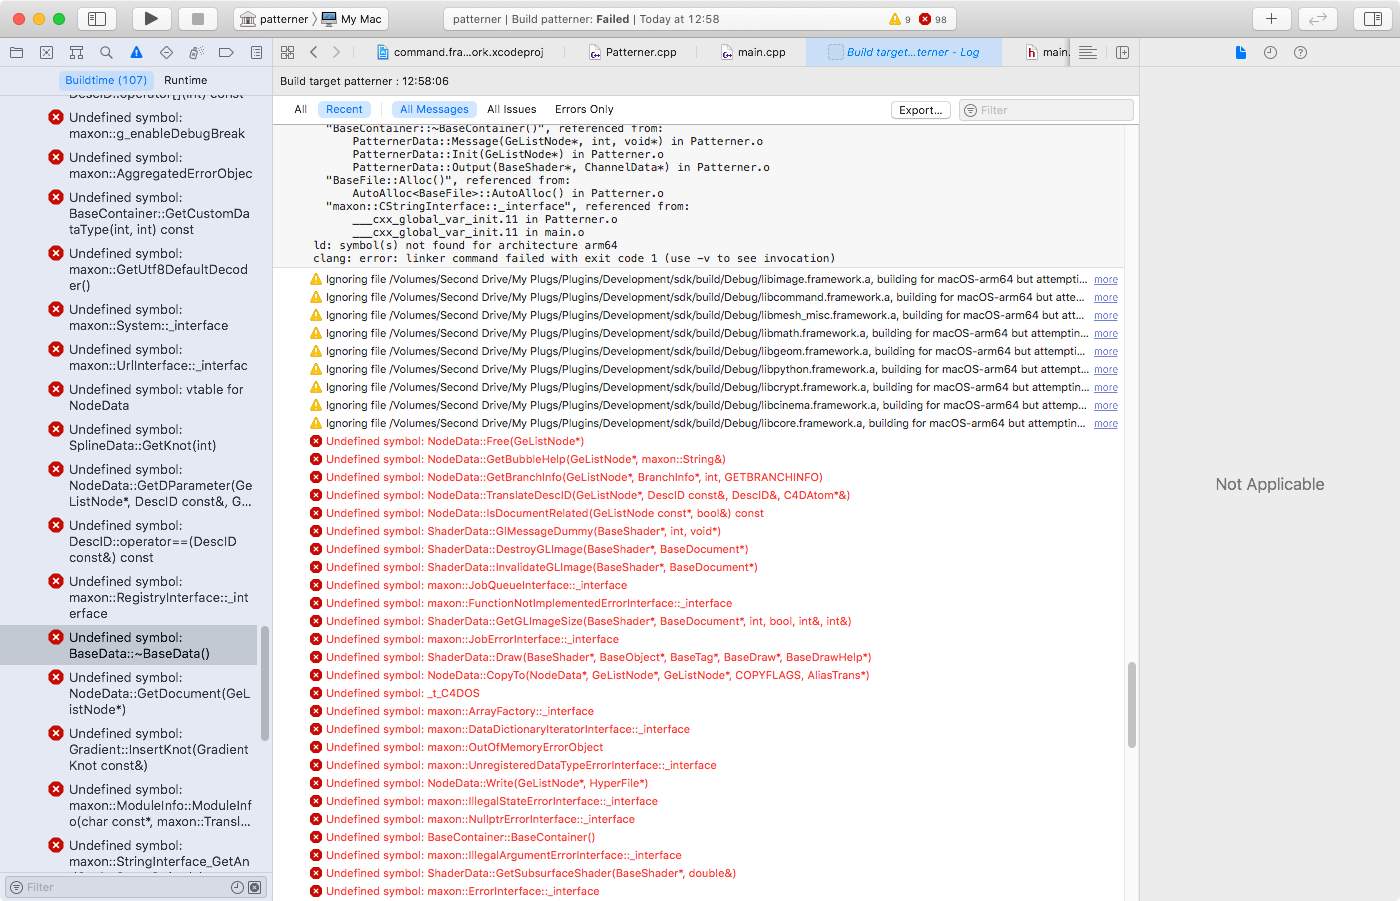Select the Issue navigator warning icon
This screenshot has width=1400, height=901.
point(136,52)
